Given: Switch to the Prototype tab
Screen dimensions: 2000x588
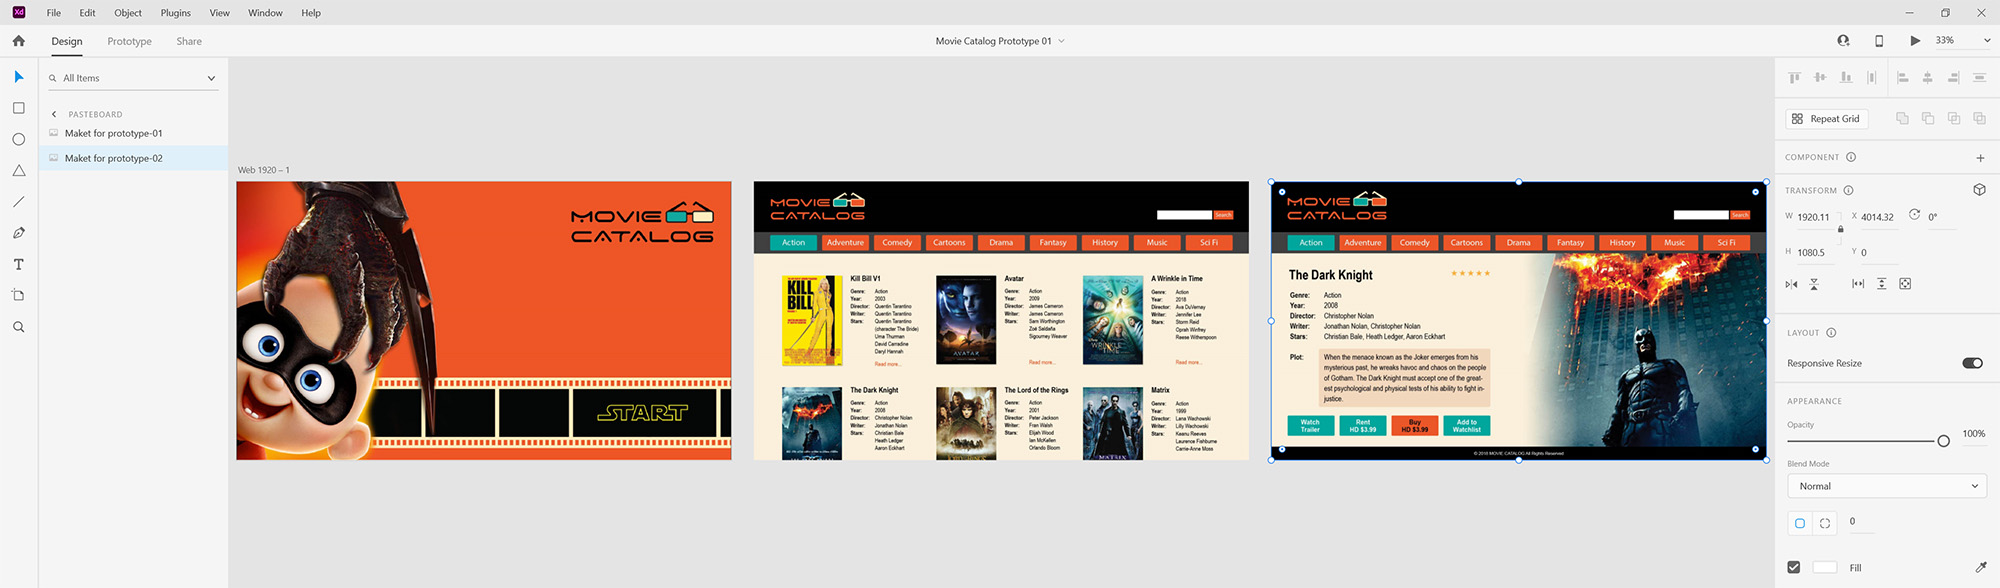Looking at the screenshot, I should coord(129,41).
